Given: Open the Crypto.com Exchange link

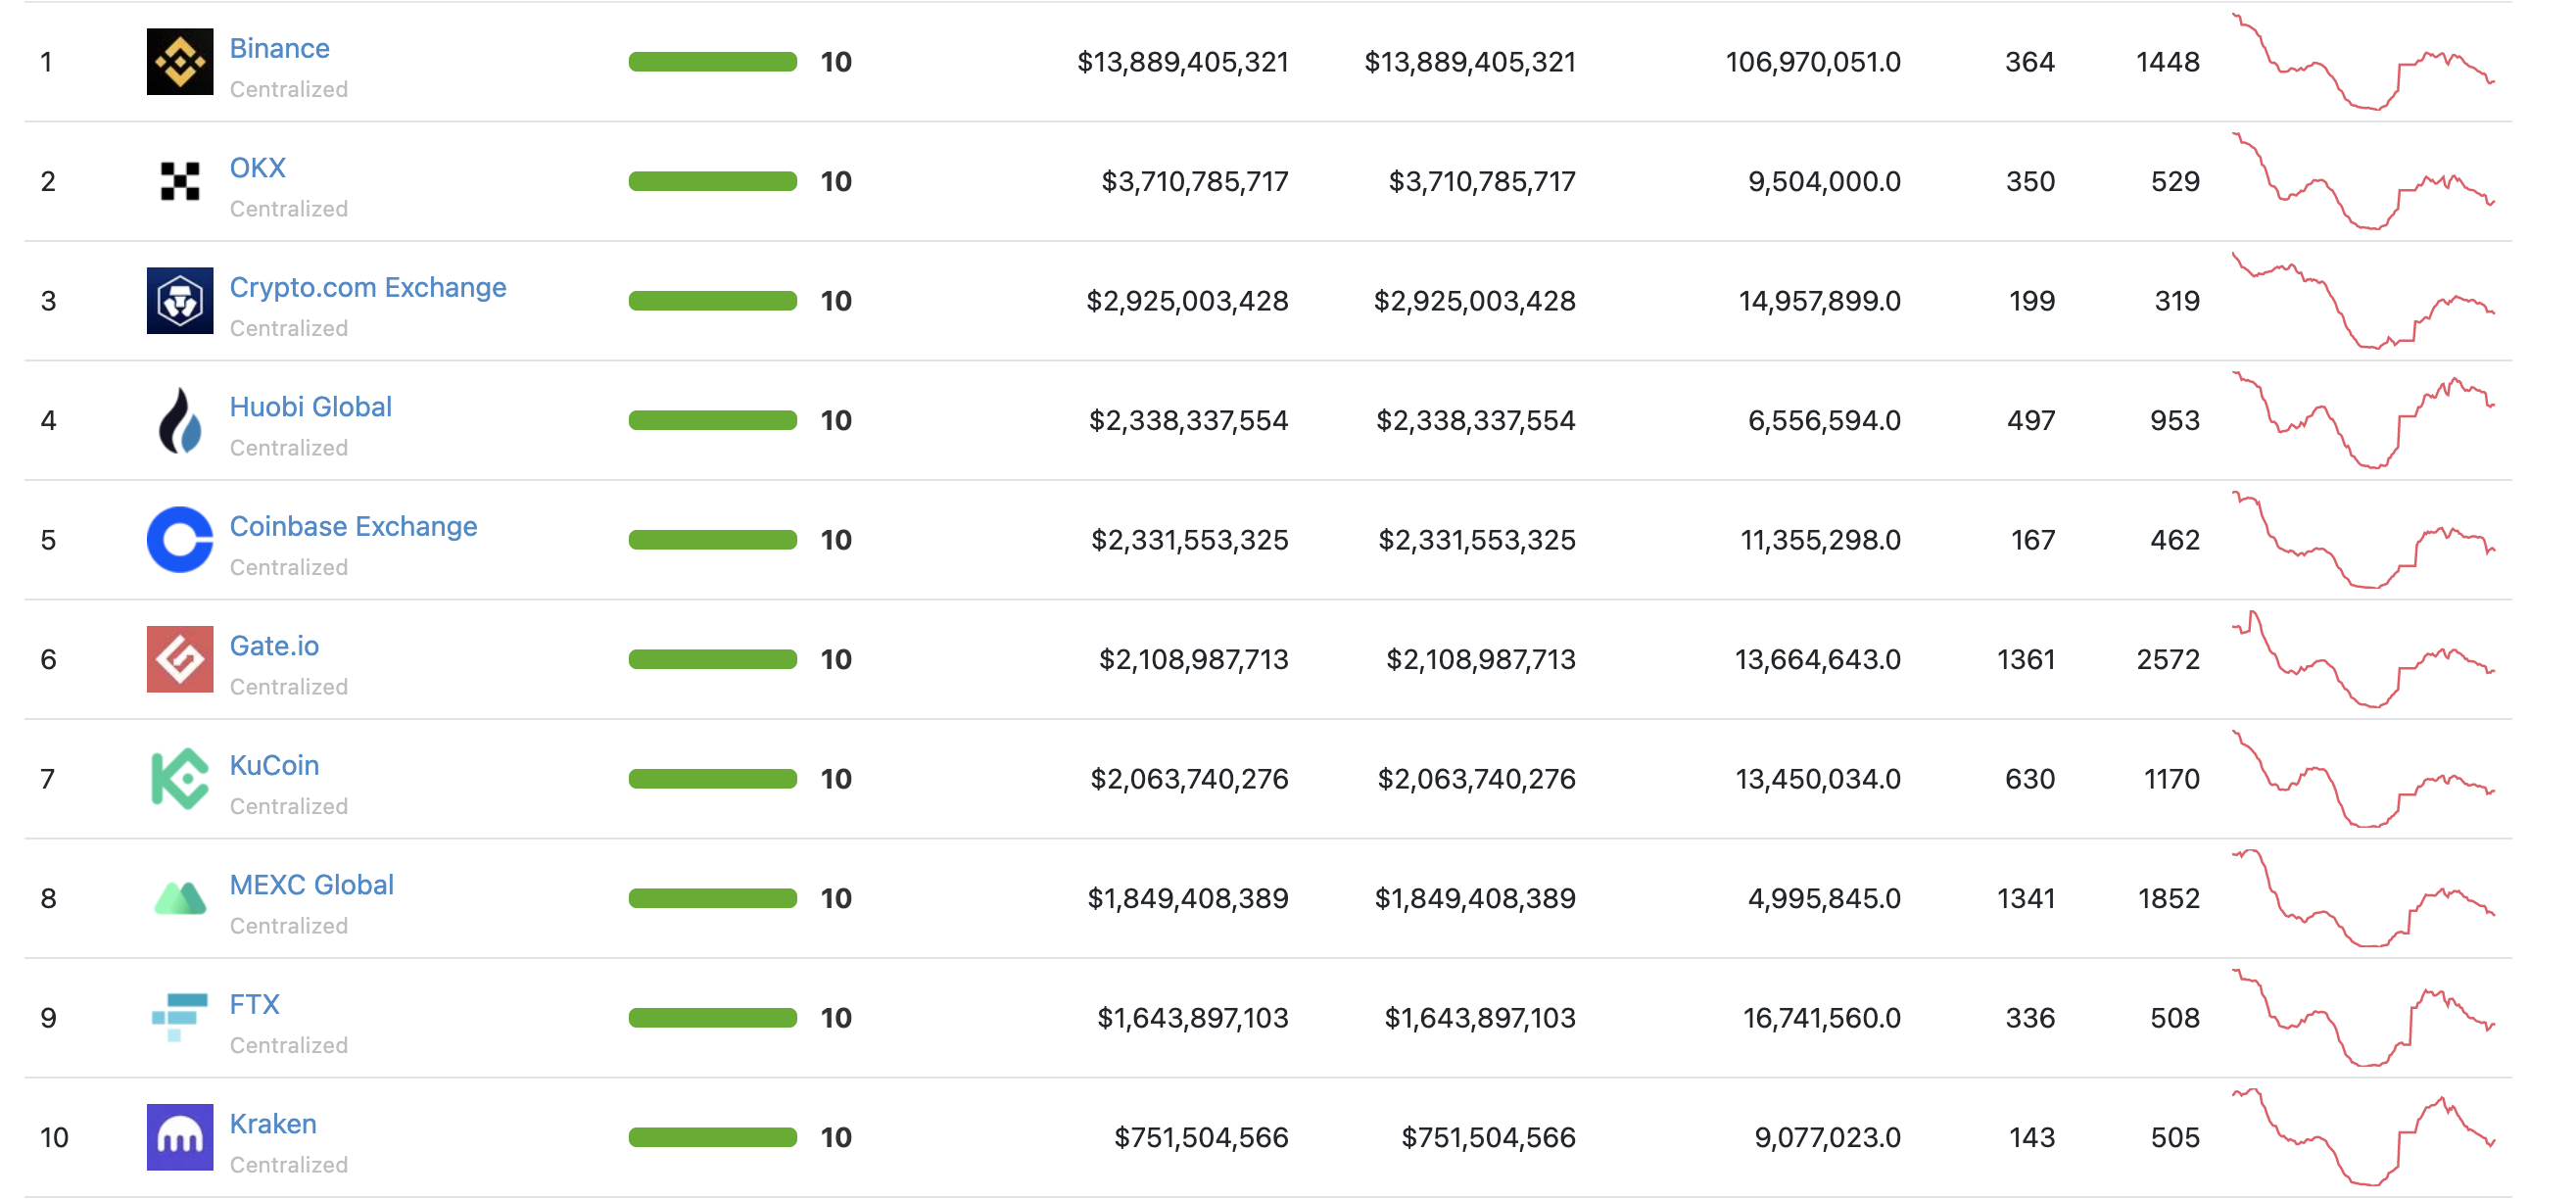Looking at the screenshot, I should pos(367,287).
